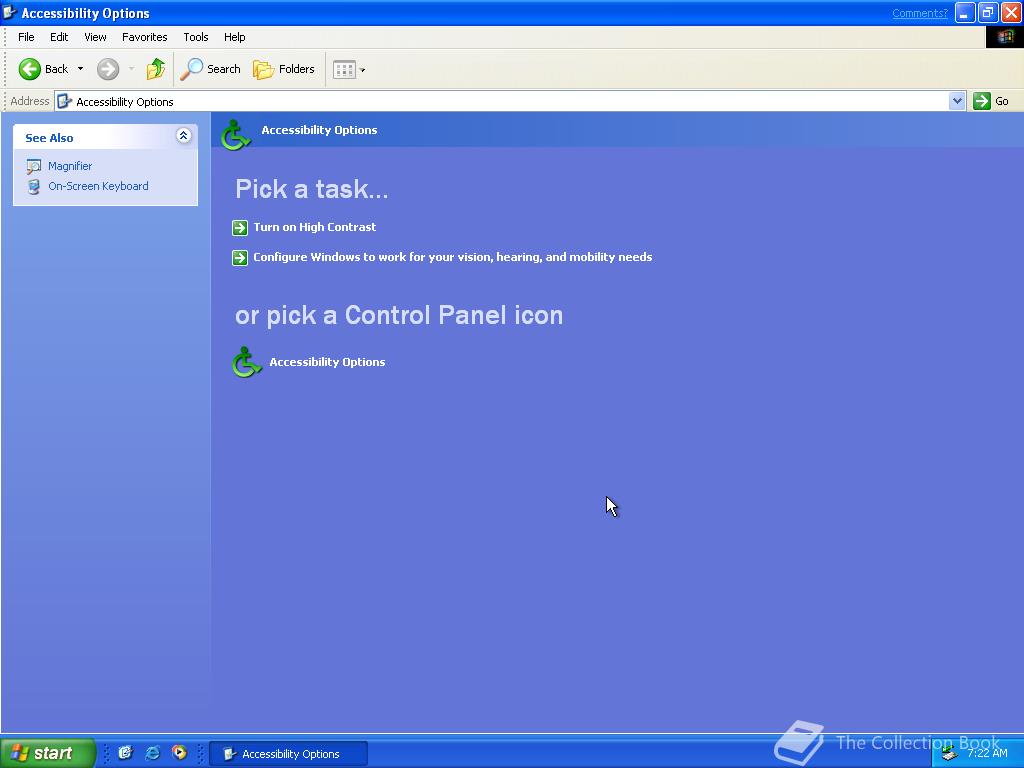This screenshot has height=768, width=1024.
Task: Open the Help menu
Action: pyautogui.click(x=234, y=37)
